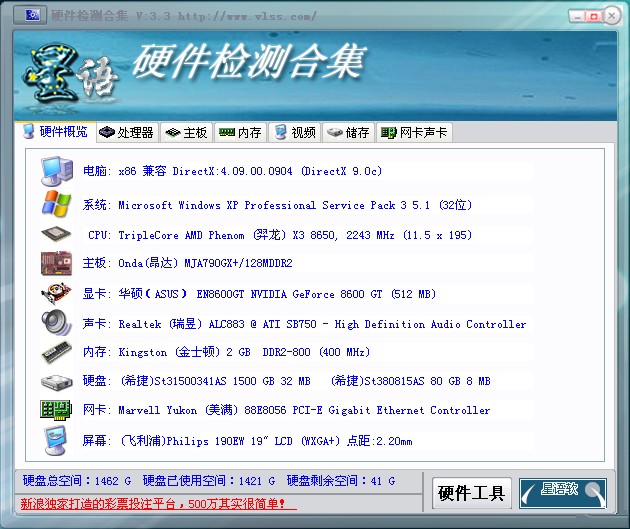630x529 pixels.
Task: Click the graphics card icon beside 显卡
Action: (56, 294)
